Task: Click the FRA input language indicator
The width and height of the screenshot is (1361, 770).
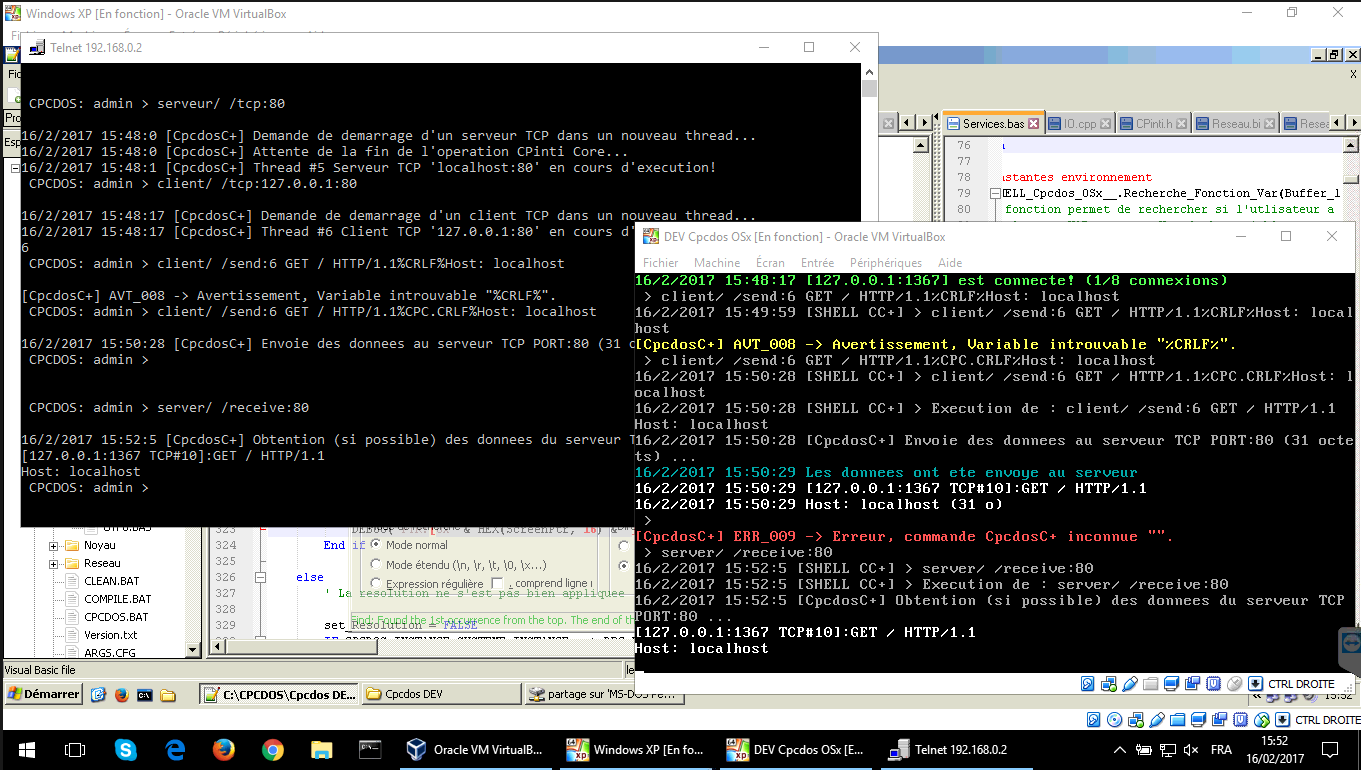Action: pos(1221,750)
